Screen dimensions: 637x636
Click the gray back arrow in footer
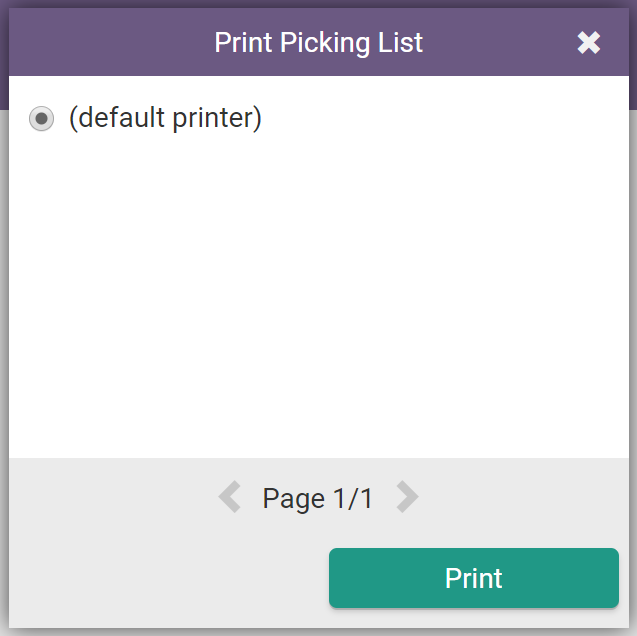230,497
